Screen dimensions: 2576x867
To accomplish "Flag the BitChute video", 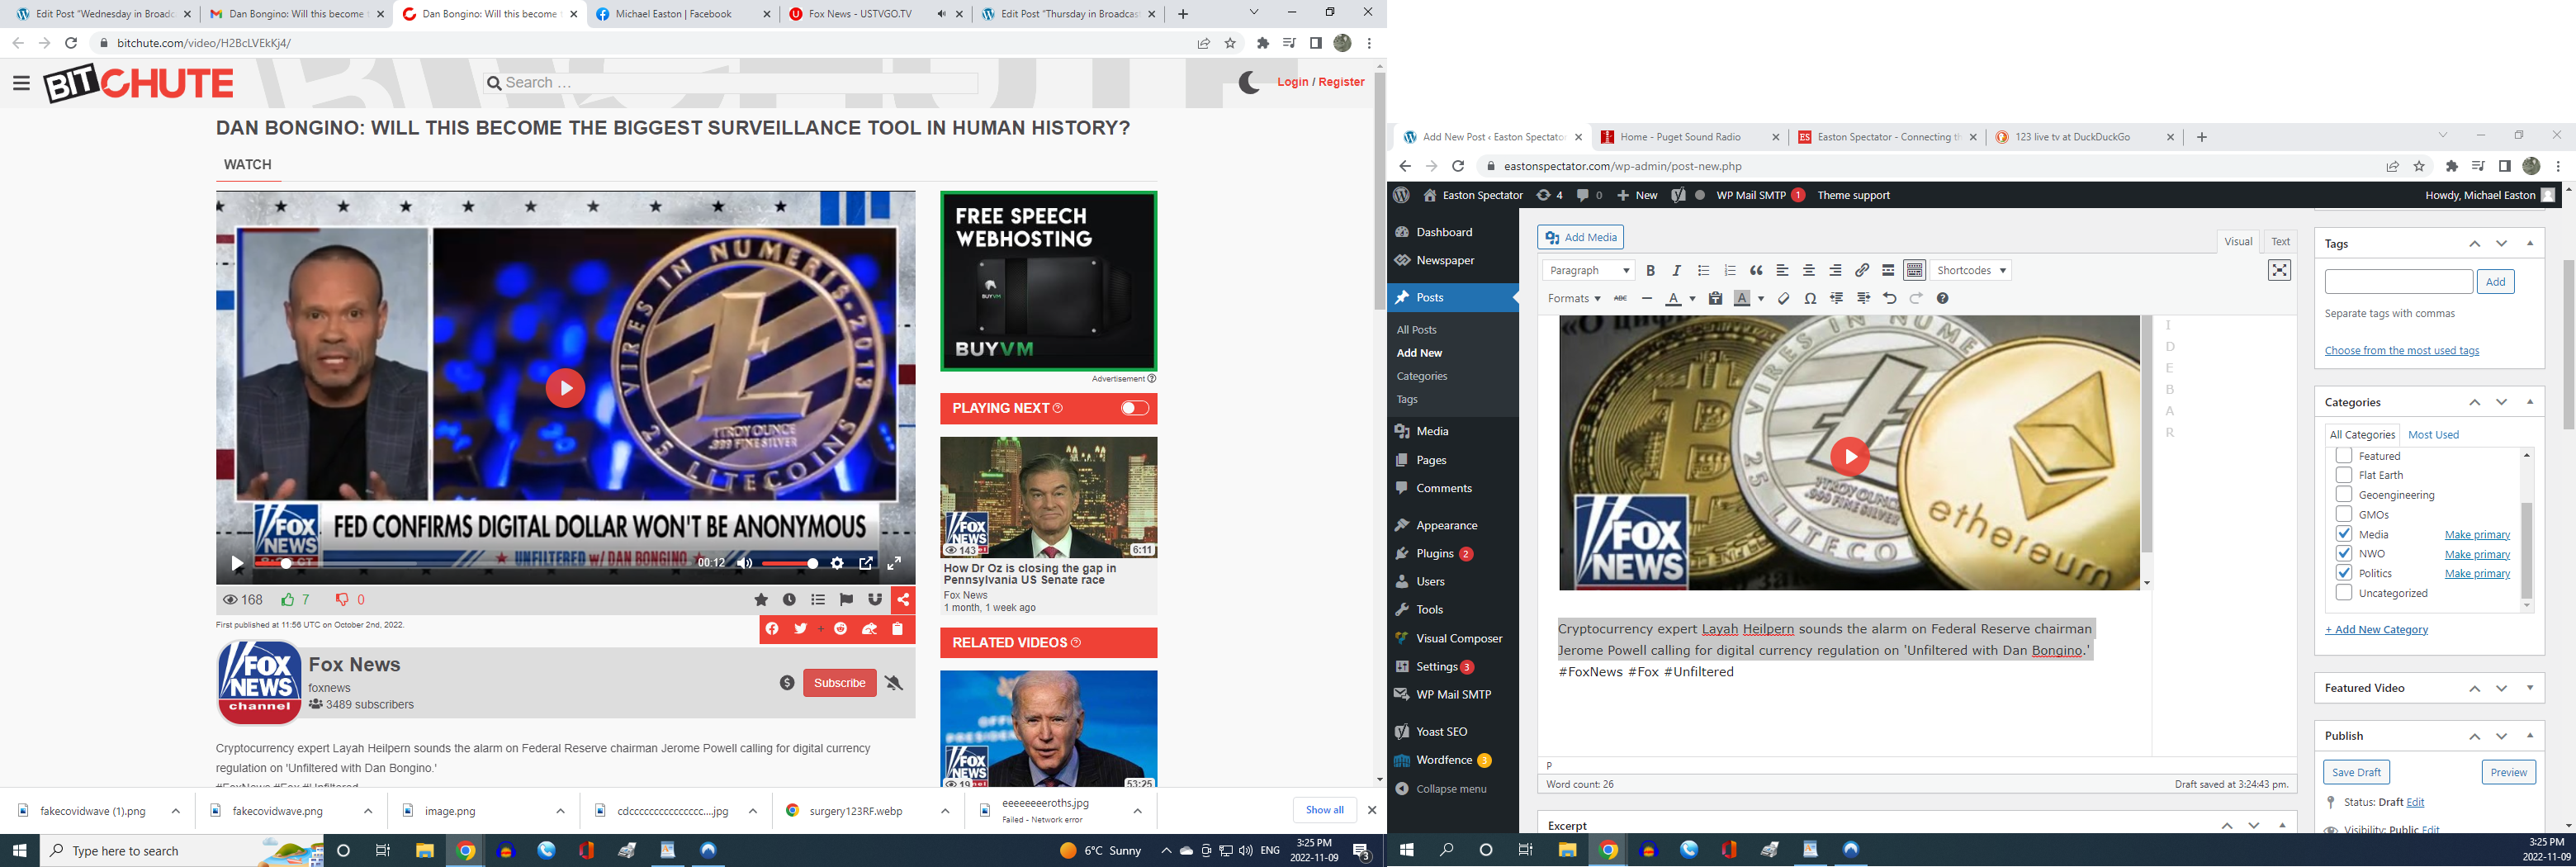I will click(x=846, y=600).
